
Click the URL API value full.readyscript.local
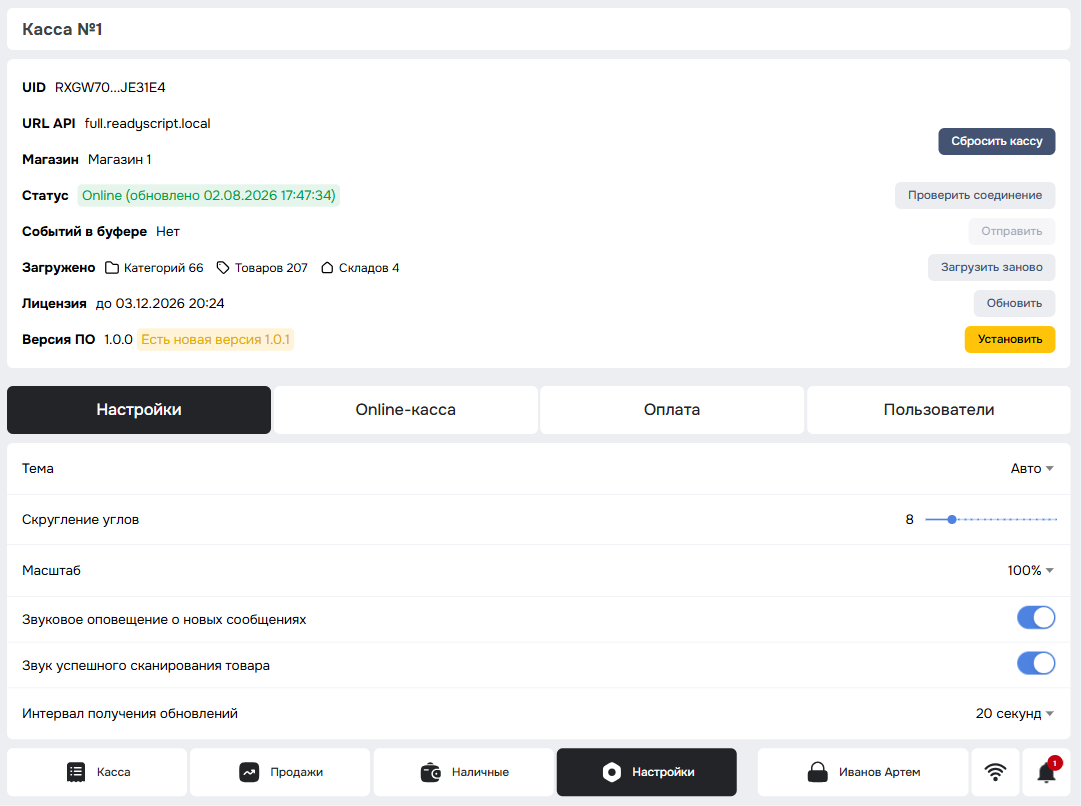(x=148, y=123)
